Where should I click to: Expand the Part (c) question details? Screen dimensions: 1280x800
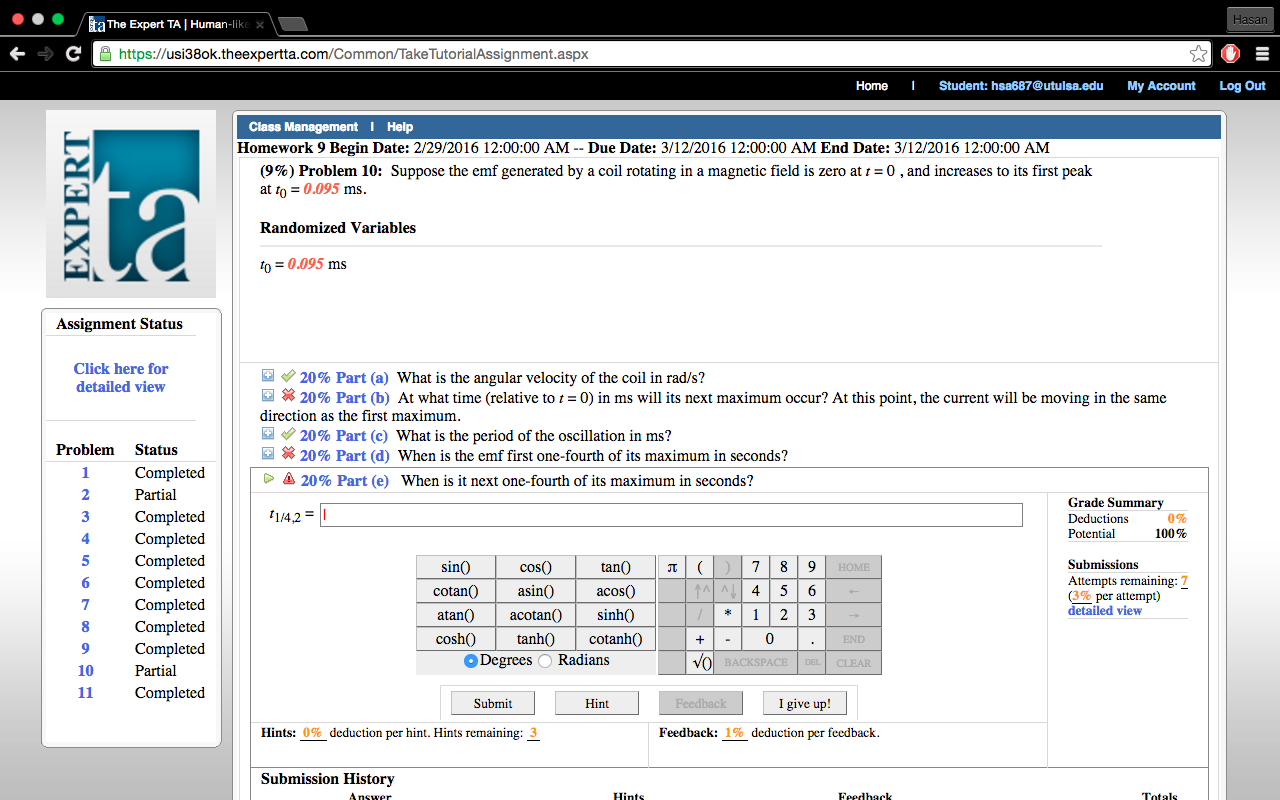(x=267, y=434)
